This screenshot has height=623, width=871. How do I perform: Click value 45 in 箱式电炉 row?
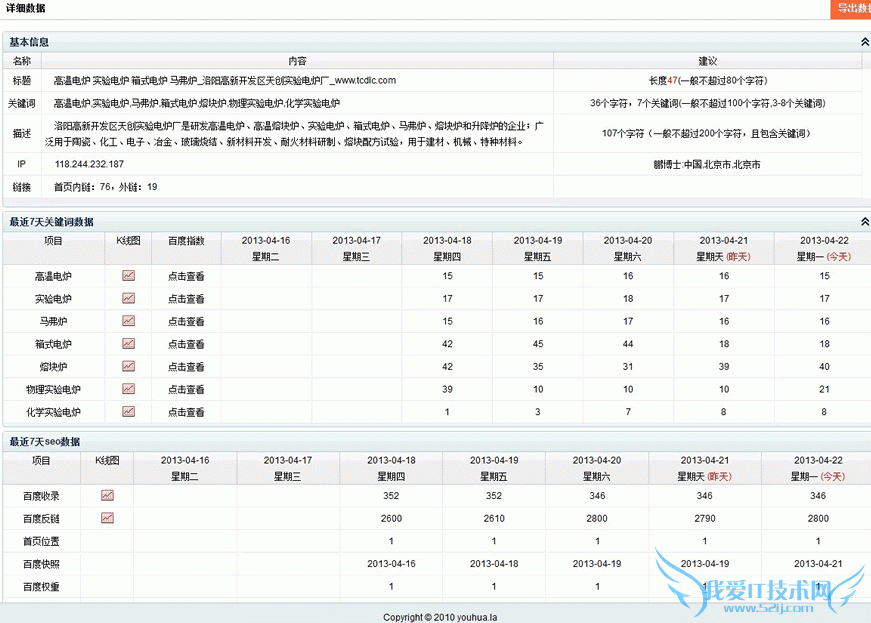[x=538, y=344]
